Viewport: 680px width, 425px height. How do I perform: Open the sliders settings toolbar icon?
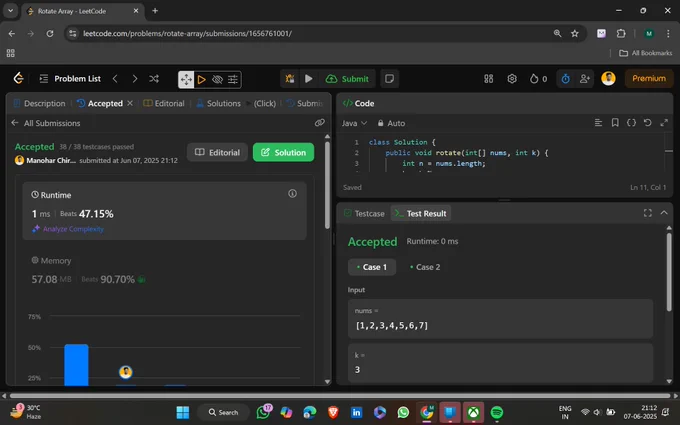click(233, 79)
